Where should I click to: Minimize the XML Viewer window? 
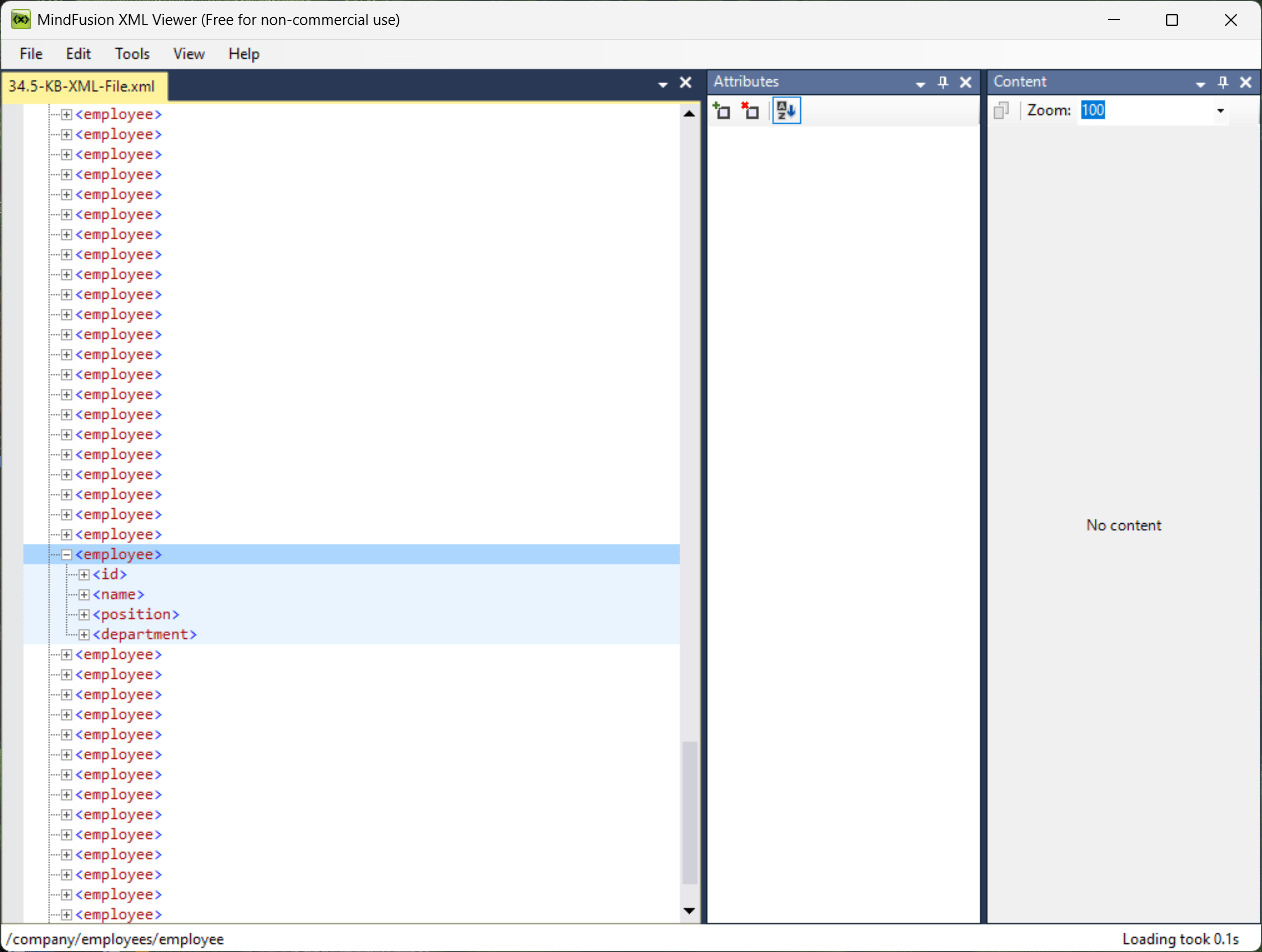1113,20
